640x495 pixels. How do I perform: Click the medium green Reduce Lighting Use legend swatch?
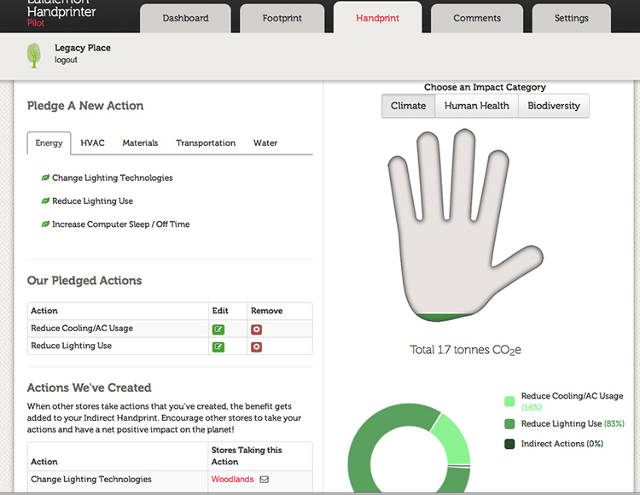tap(509, 424)
